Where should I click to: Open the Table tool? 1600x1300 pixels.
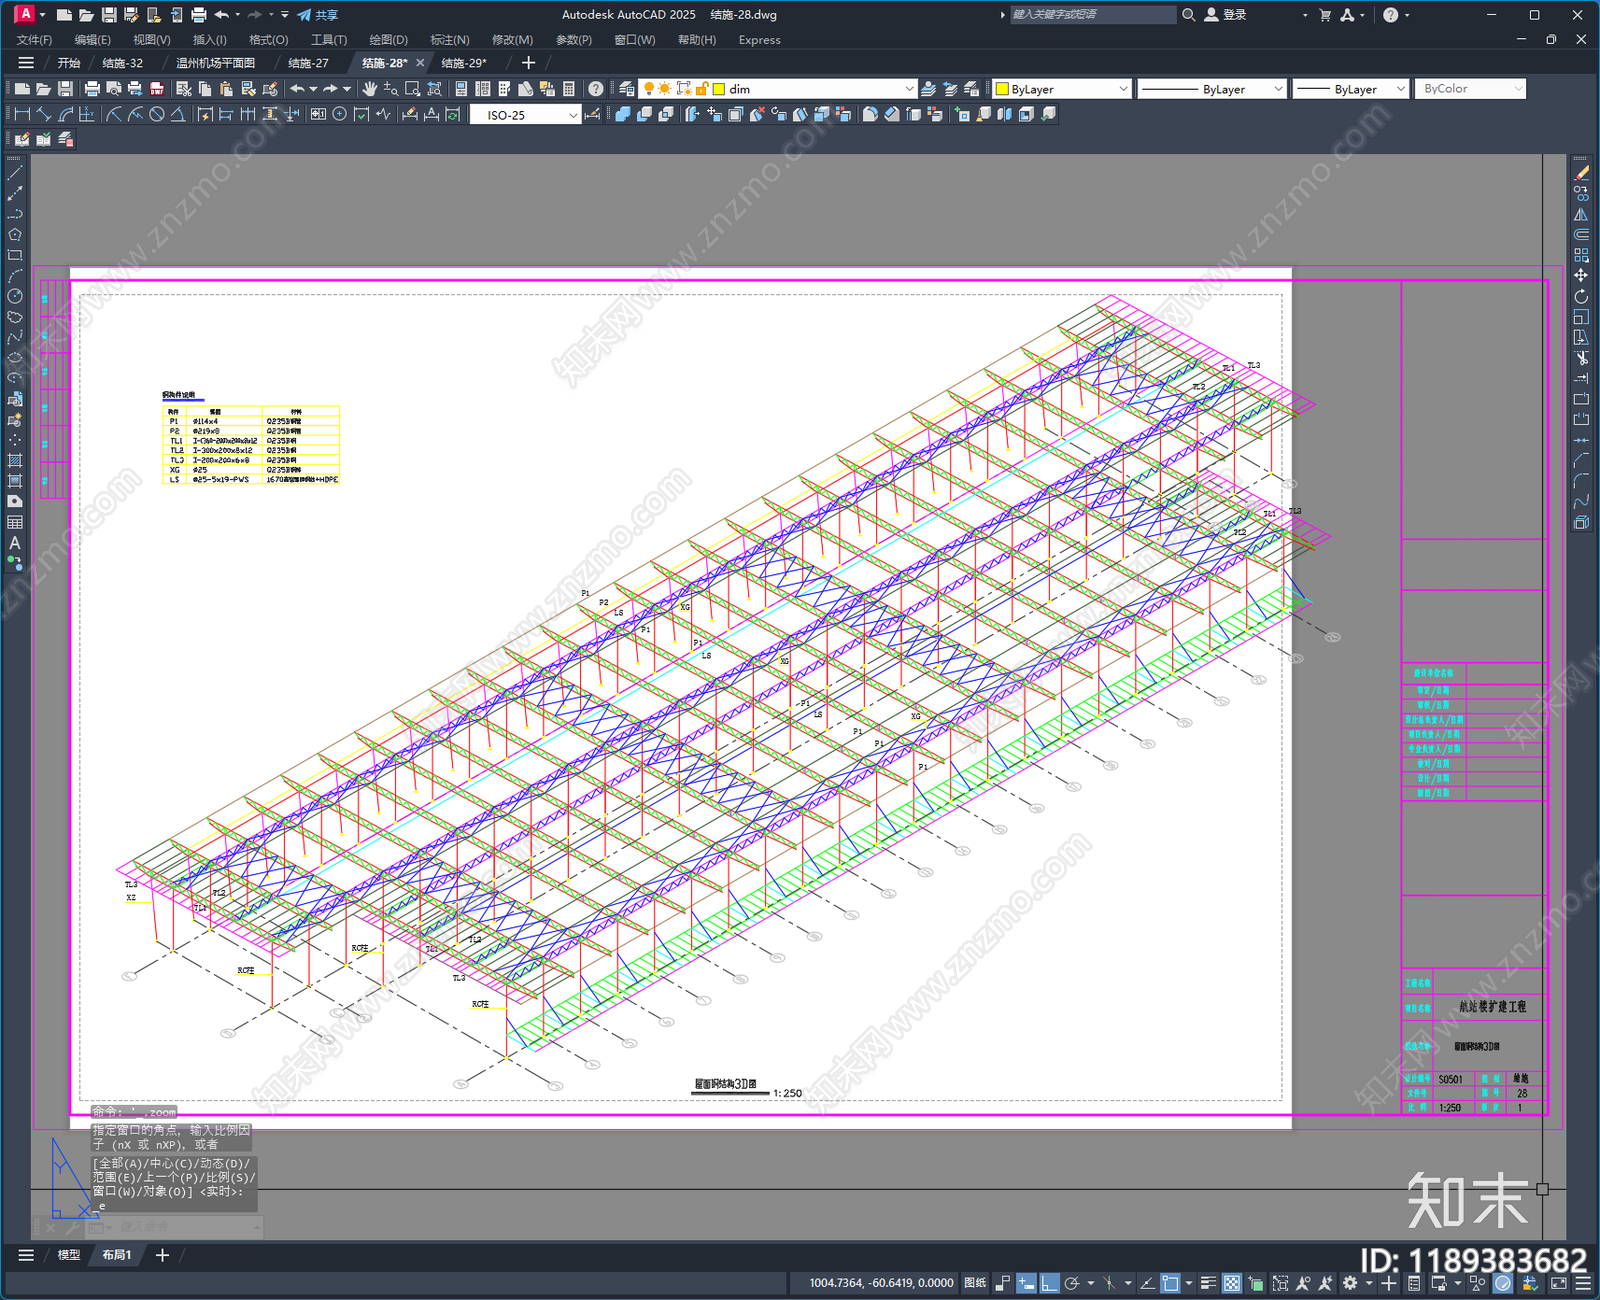pos(15,522)
